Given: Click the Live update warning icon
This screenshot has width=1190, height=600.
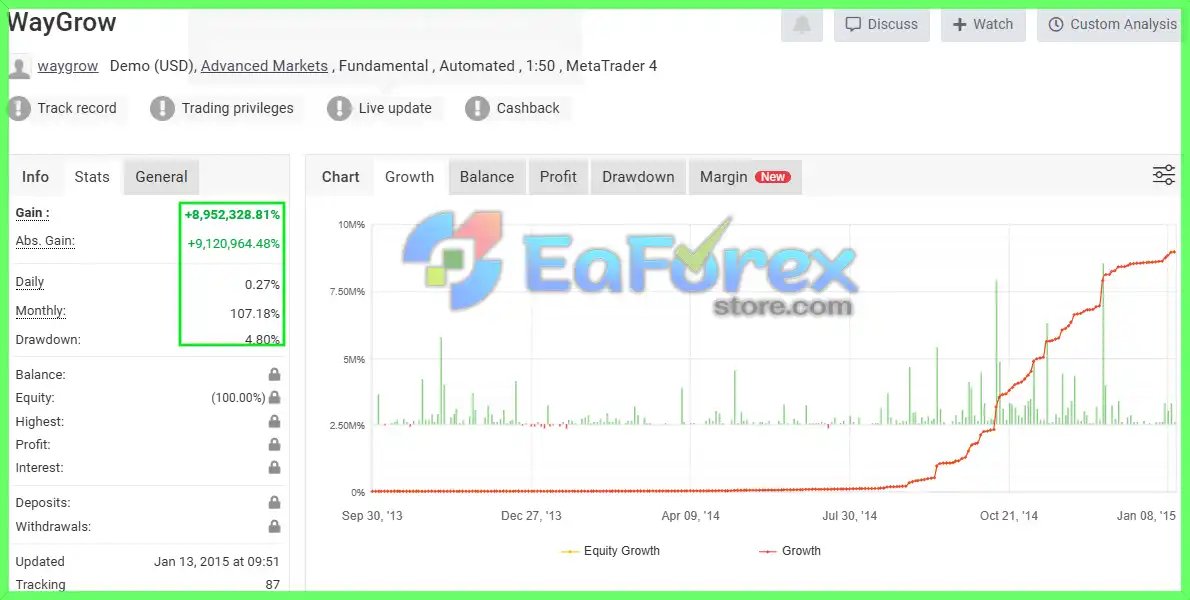Looking at the screenshot, I should (339, 108).
